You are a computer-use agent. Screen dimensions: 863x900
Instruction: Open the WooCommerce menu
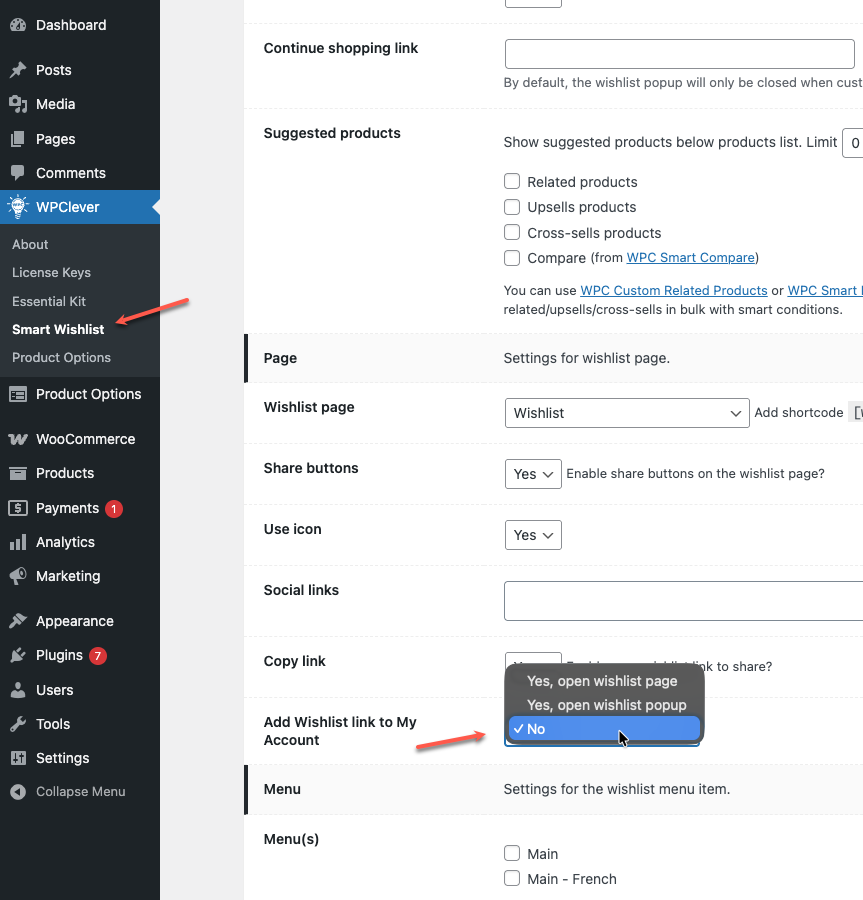pyautogui.click(x=80, y=439)
